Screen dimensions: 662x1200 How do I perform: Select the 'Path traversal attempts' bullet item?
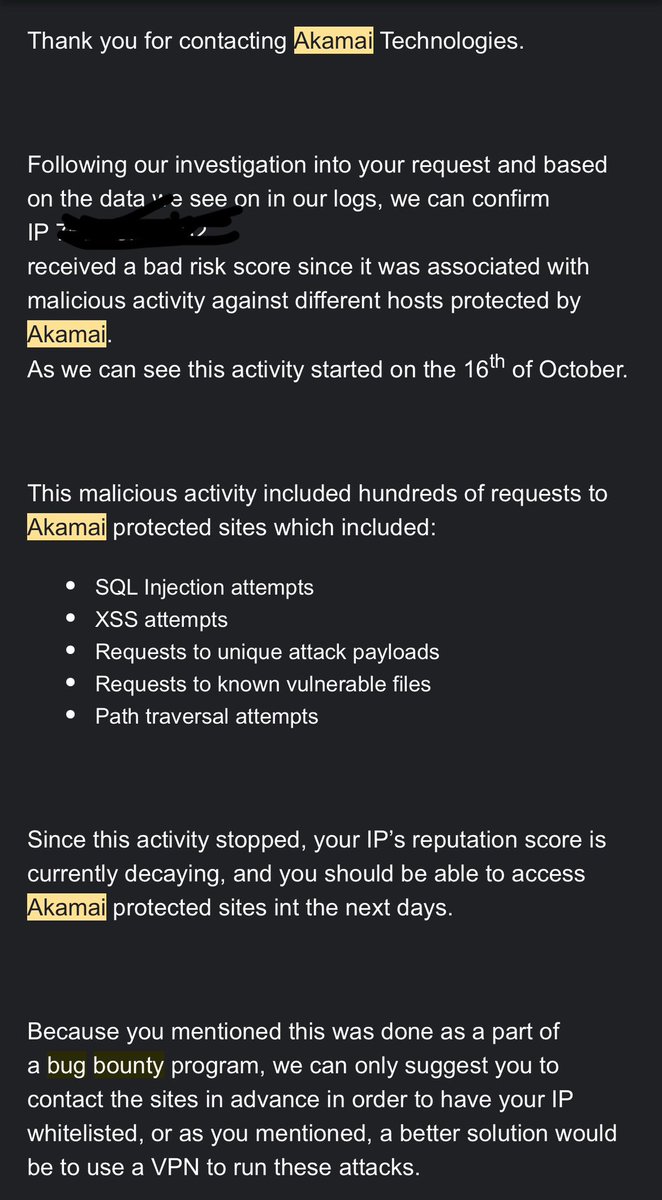coord(207,716)
